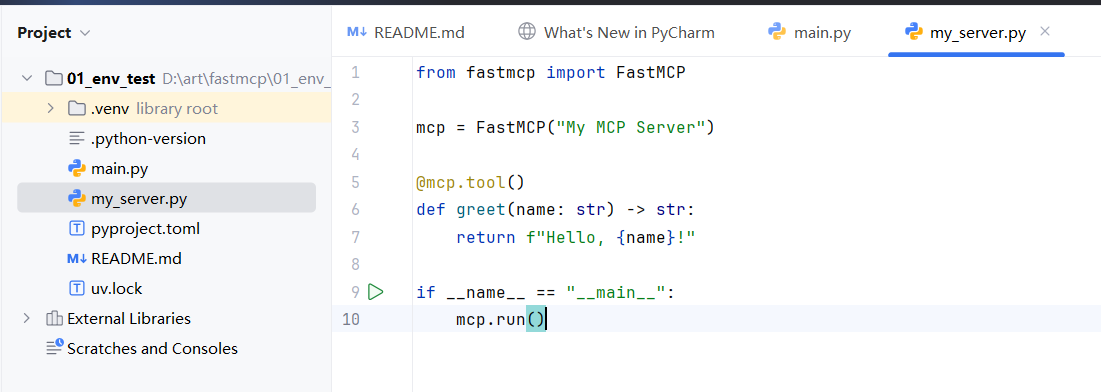Click the Python icon beside main.py in tree
The image size is (1101, 392).
click(77, 169)
